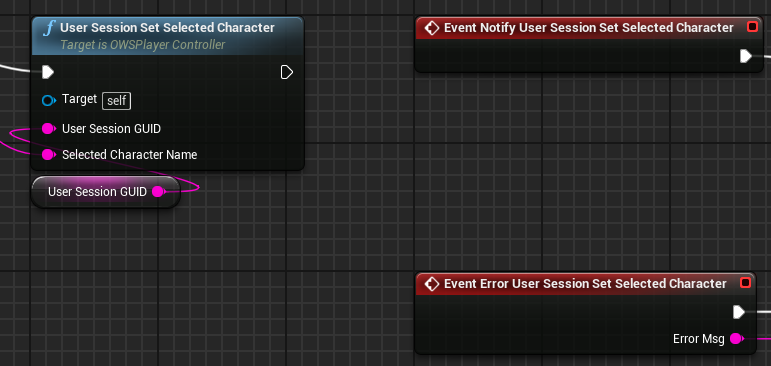The width and height of the screenshot is (771, 366).
Task: Click the 'User Session GUID' label on the function node
Action: coord(111,129)
